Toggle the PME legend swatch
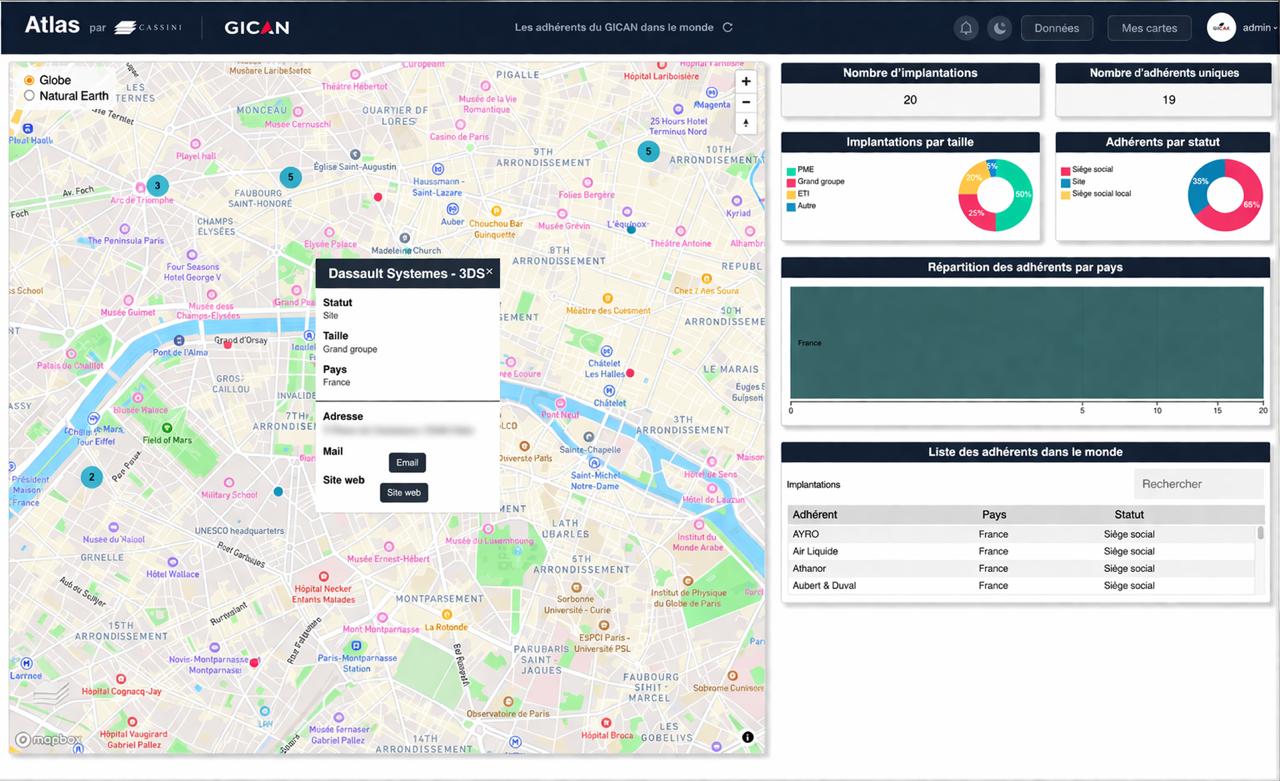 (x=791, y=170)
